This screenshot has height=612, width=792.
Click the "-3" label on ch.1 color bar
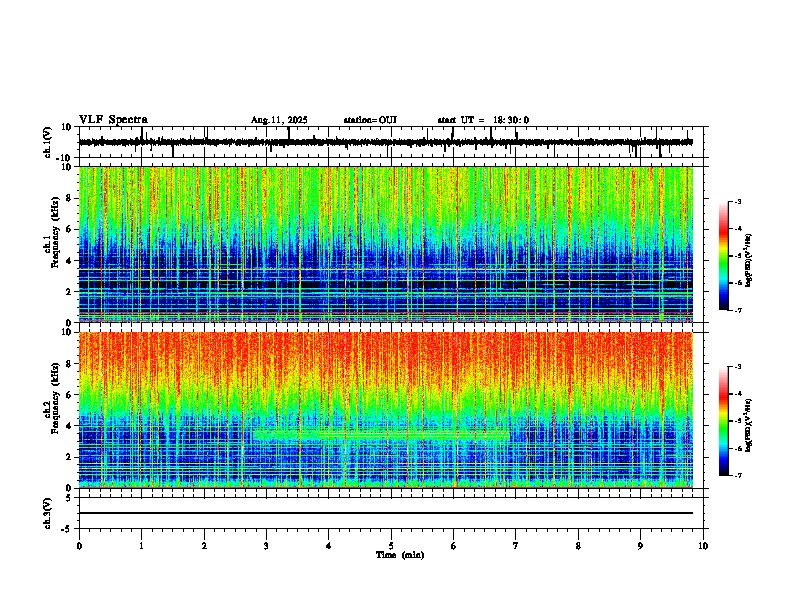point(737,201)
